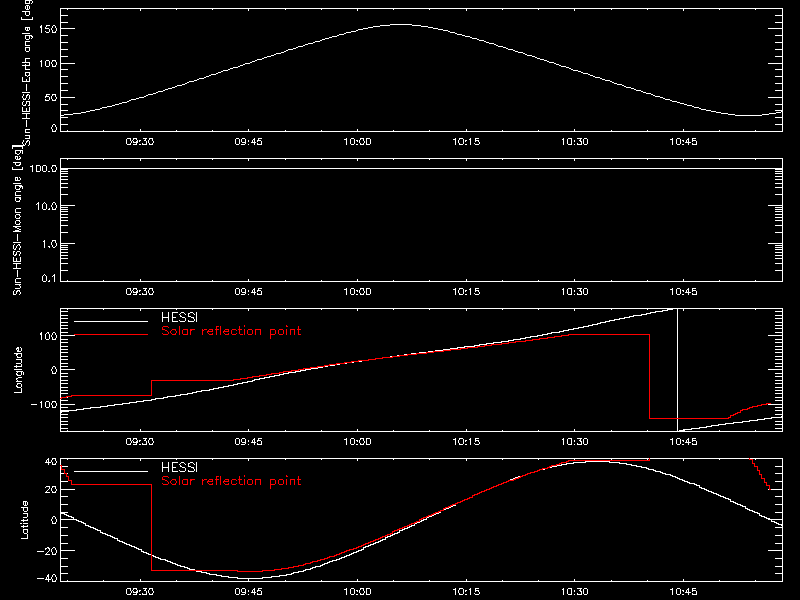Click red legend line in Longitude plot
Image resolution: width=800 pixels, height=600 pixels.
coord(111,335)
